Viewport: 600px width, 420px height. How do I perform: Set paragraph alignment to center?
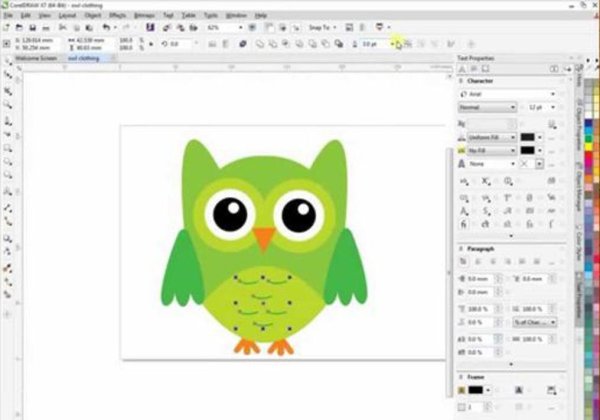[492, 262]
